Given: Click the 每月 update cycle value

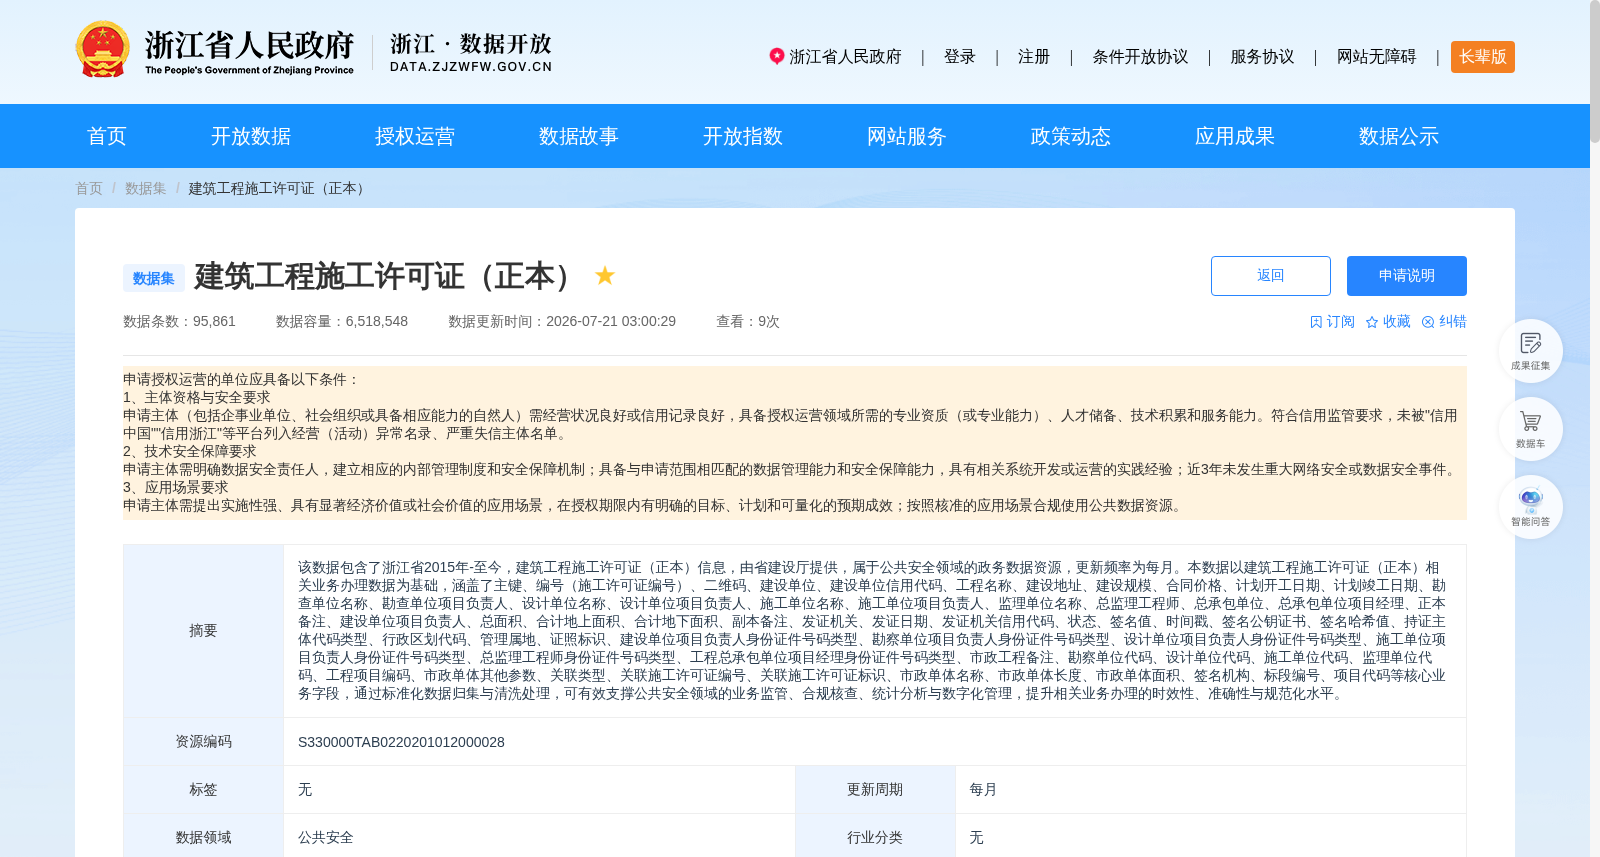Looking at the screenshot, I should tap(983, 790).
